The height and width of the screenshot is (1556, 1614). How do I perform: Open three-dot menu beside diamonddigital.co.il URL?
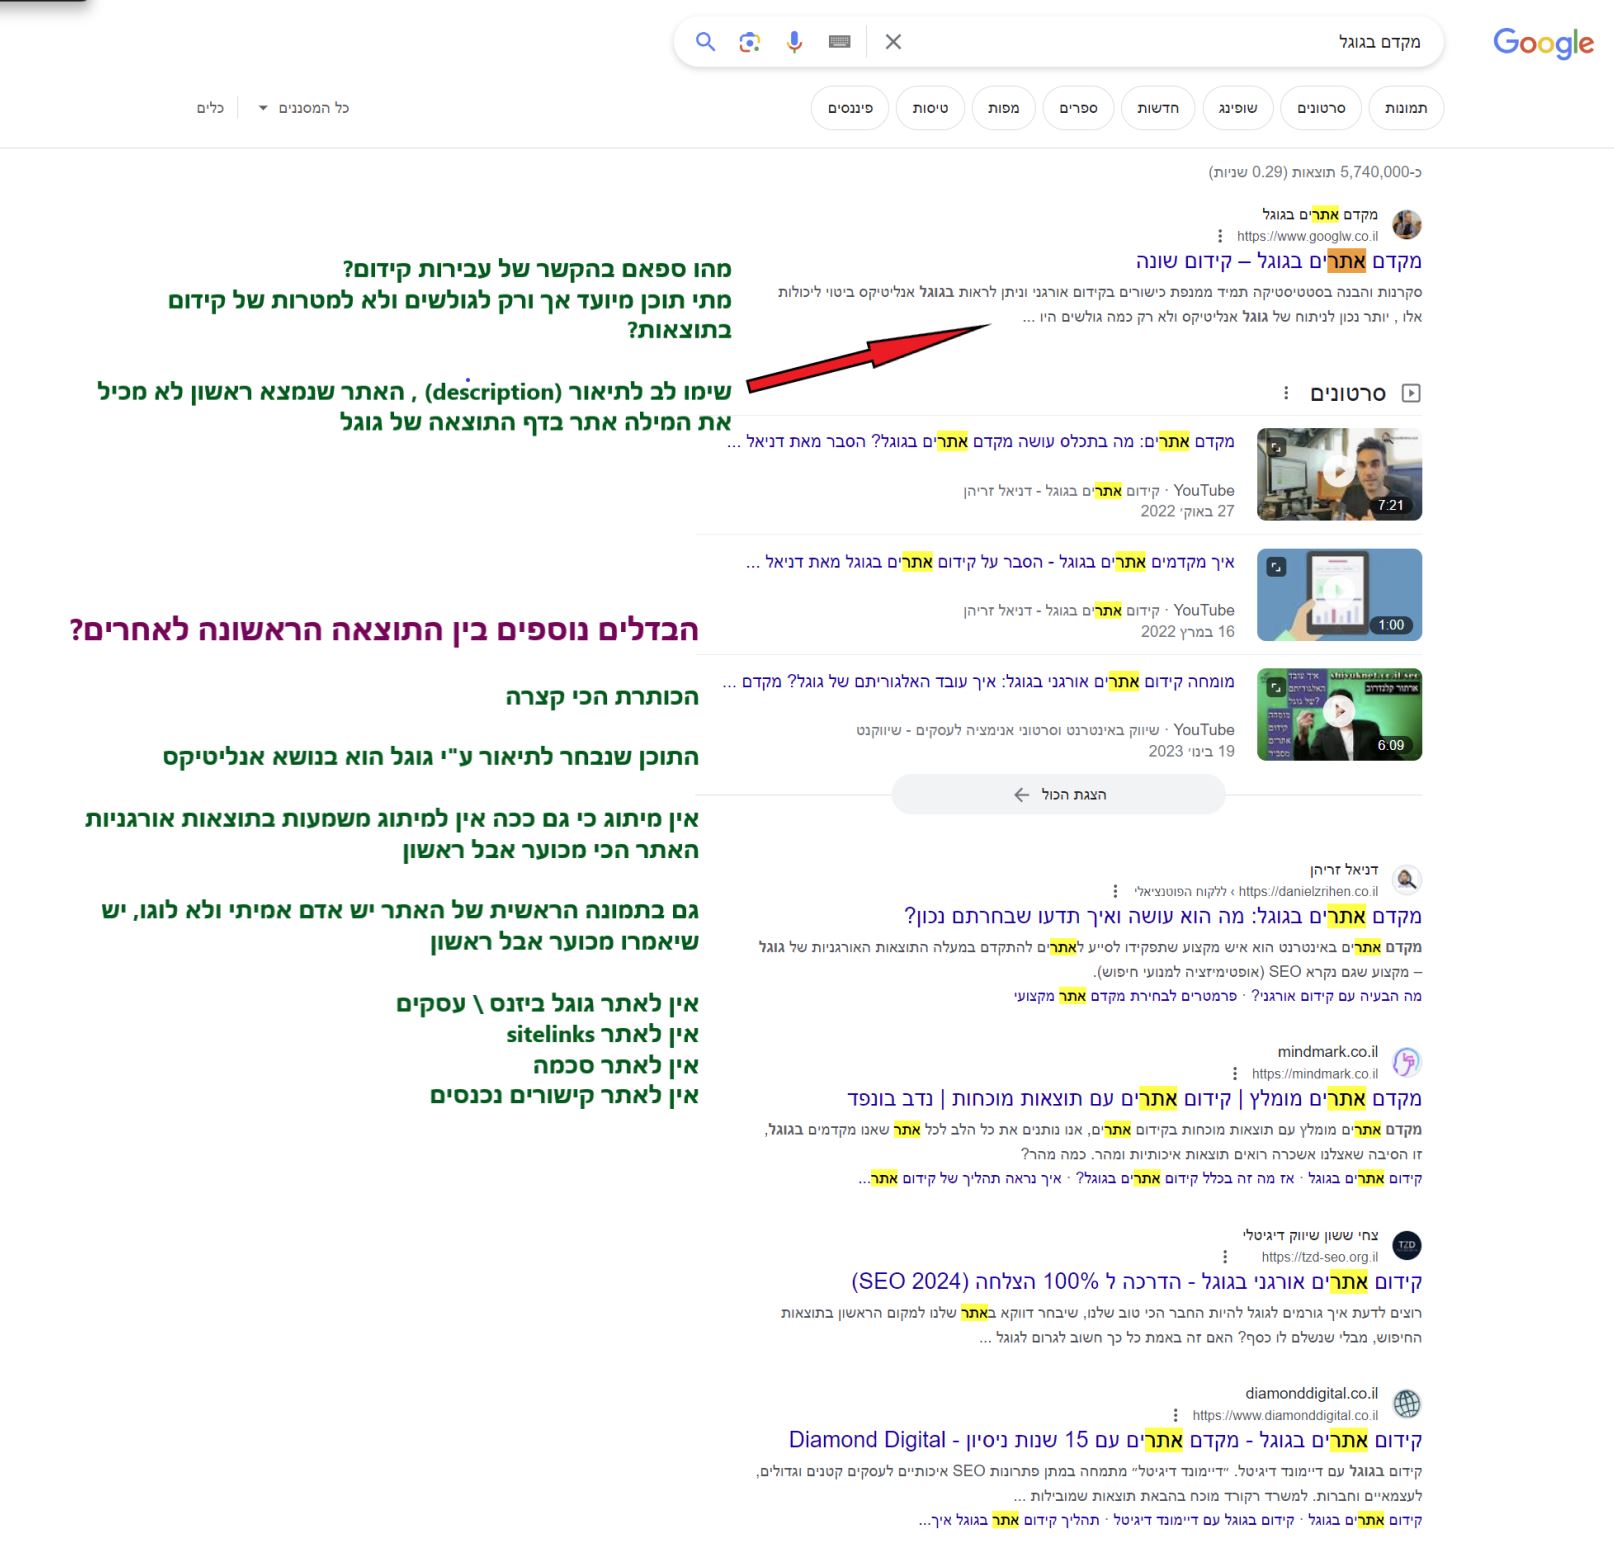tap(1176, 1415)
